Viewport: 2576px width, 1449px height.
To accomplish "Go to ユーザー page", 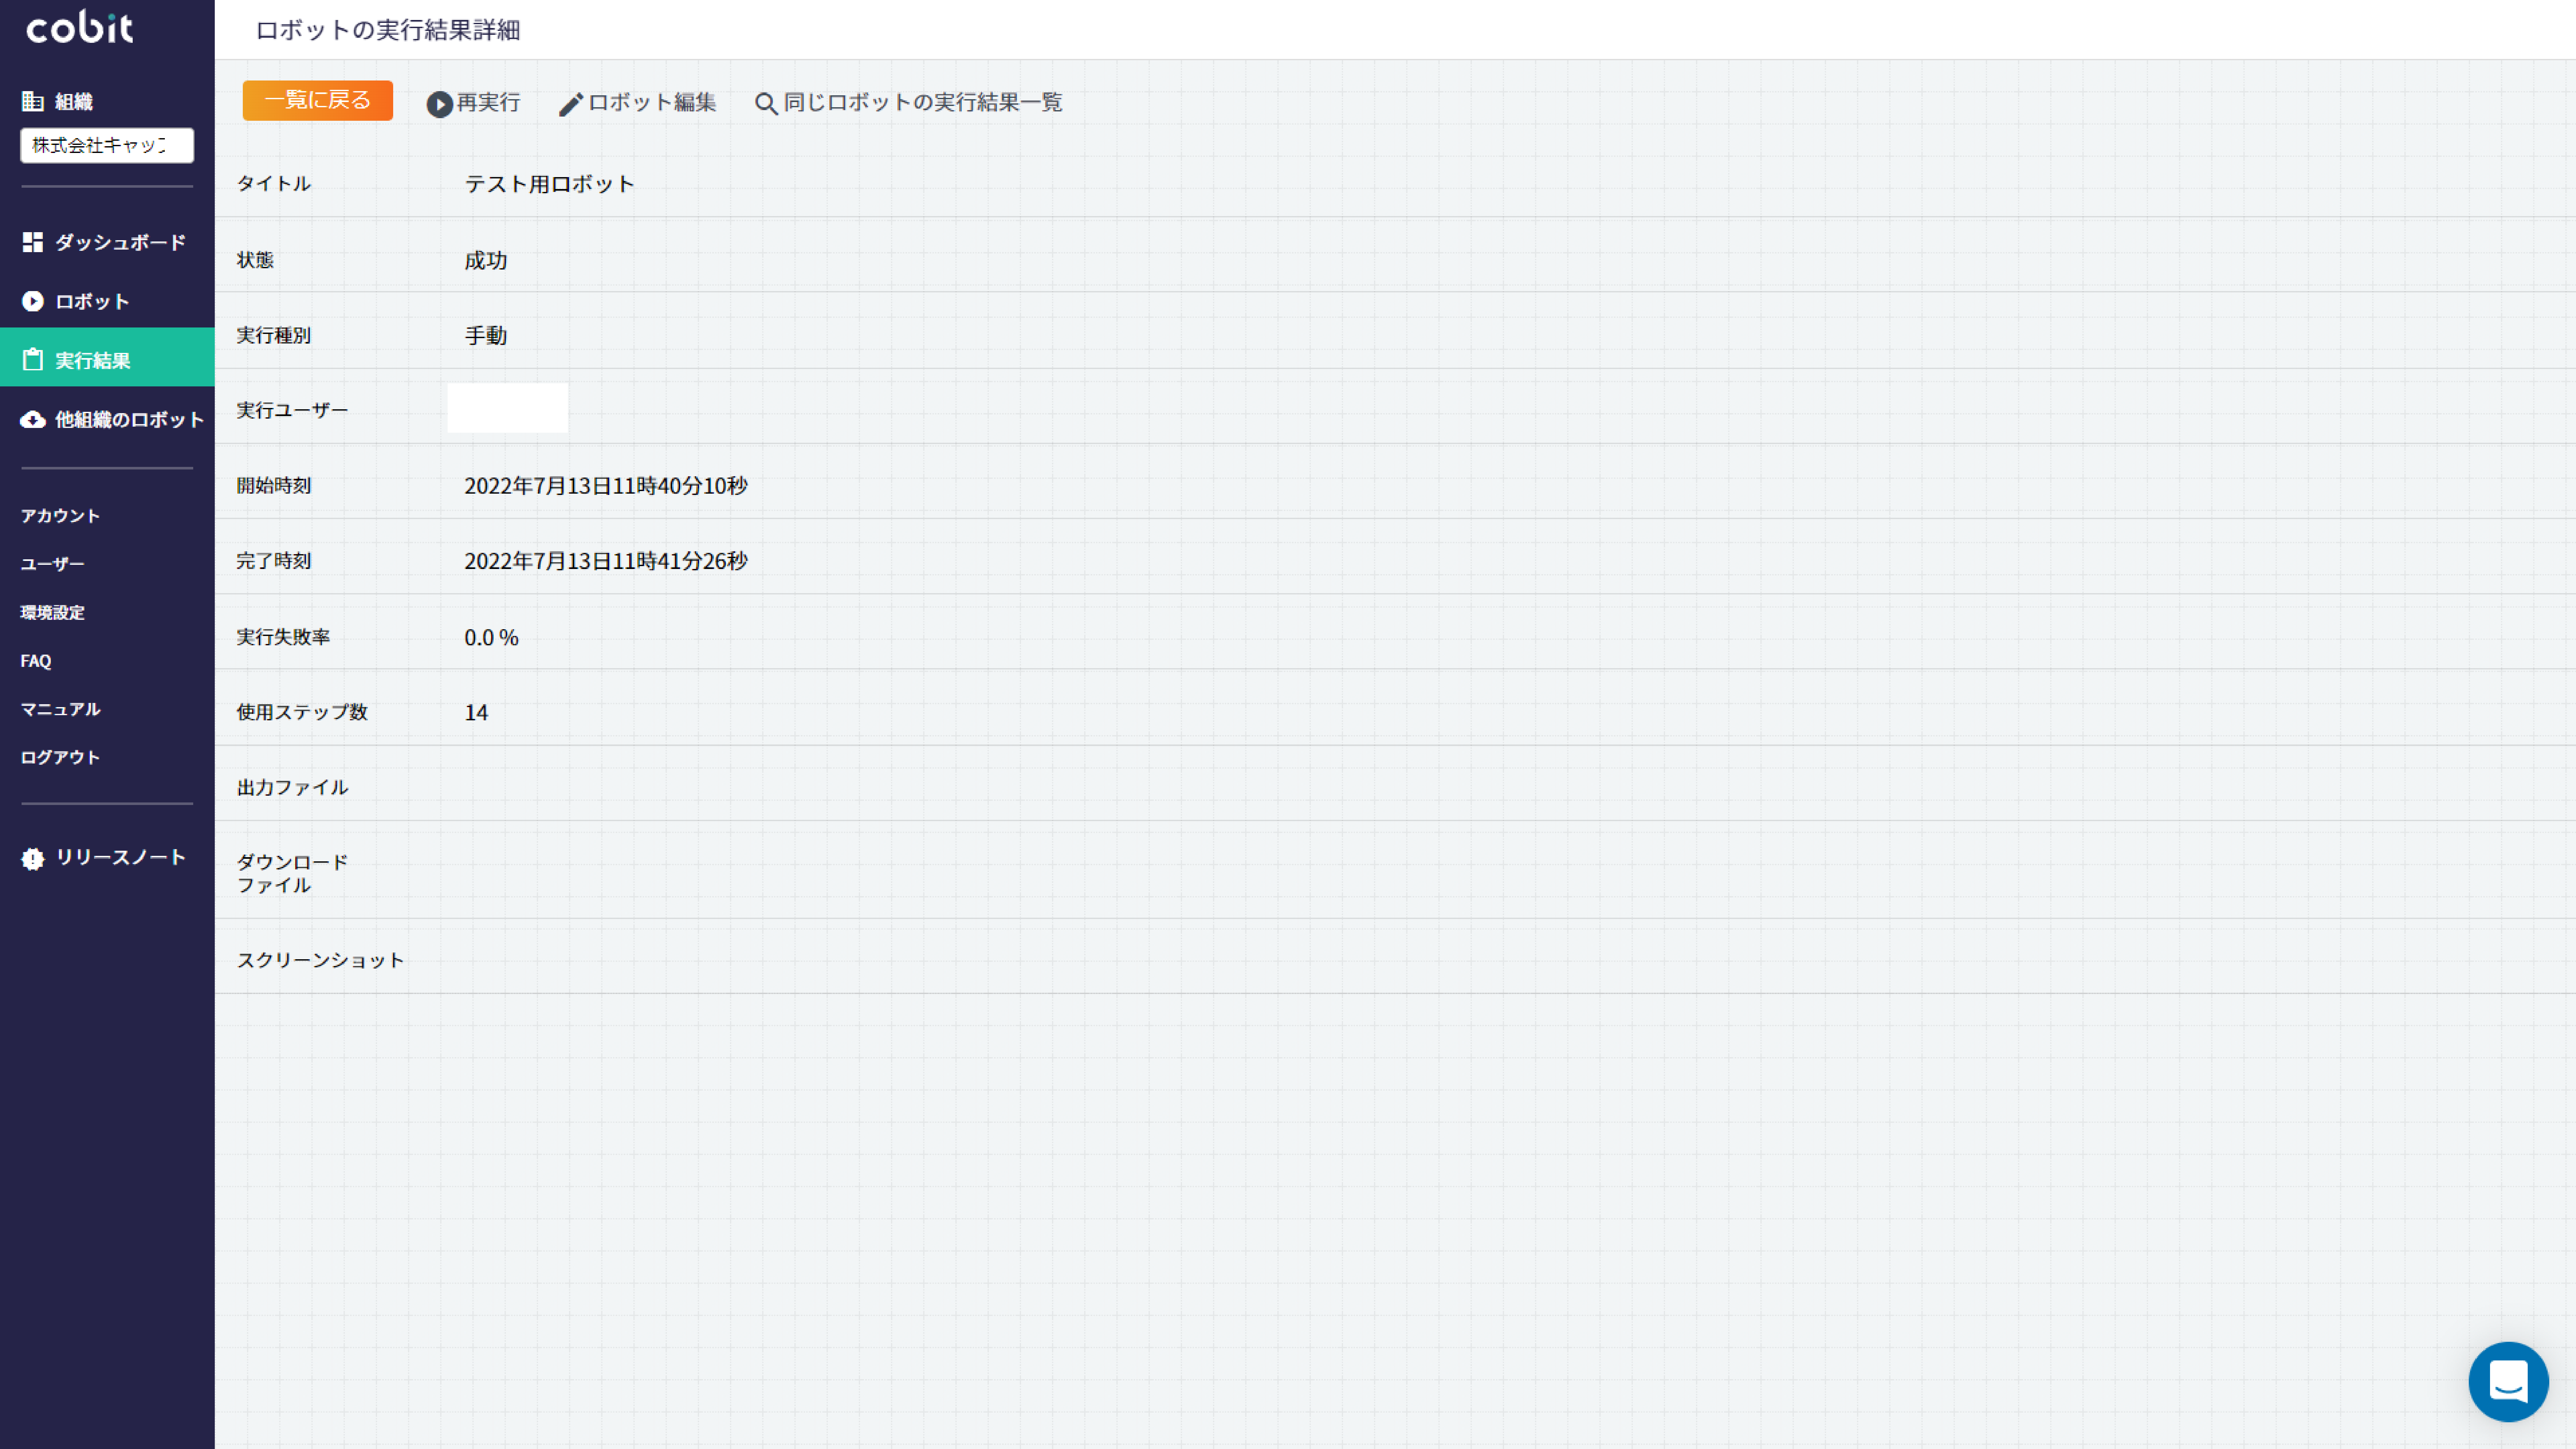I will click(x=53, y=564).
